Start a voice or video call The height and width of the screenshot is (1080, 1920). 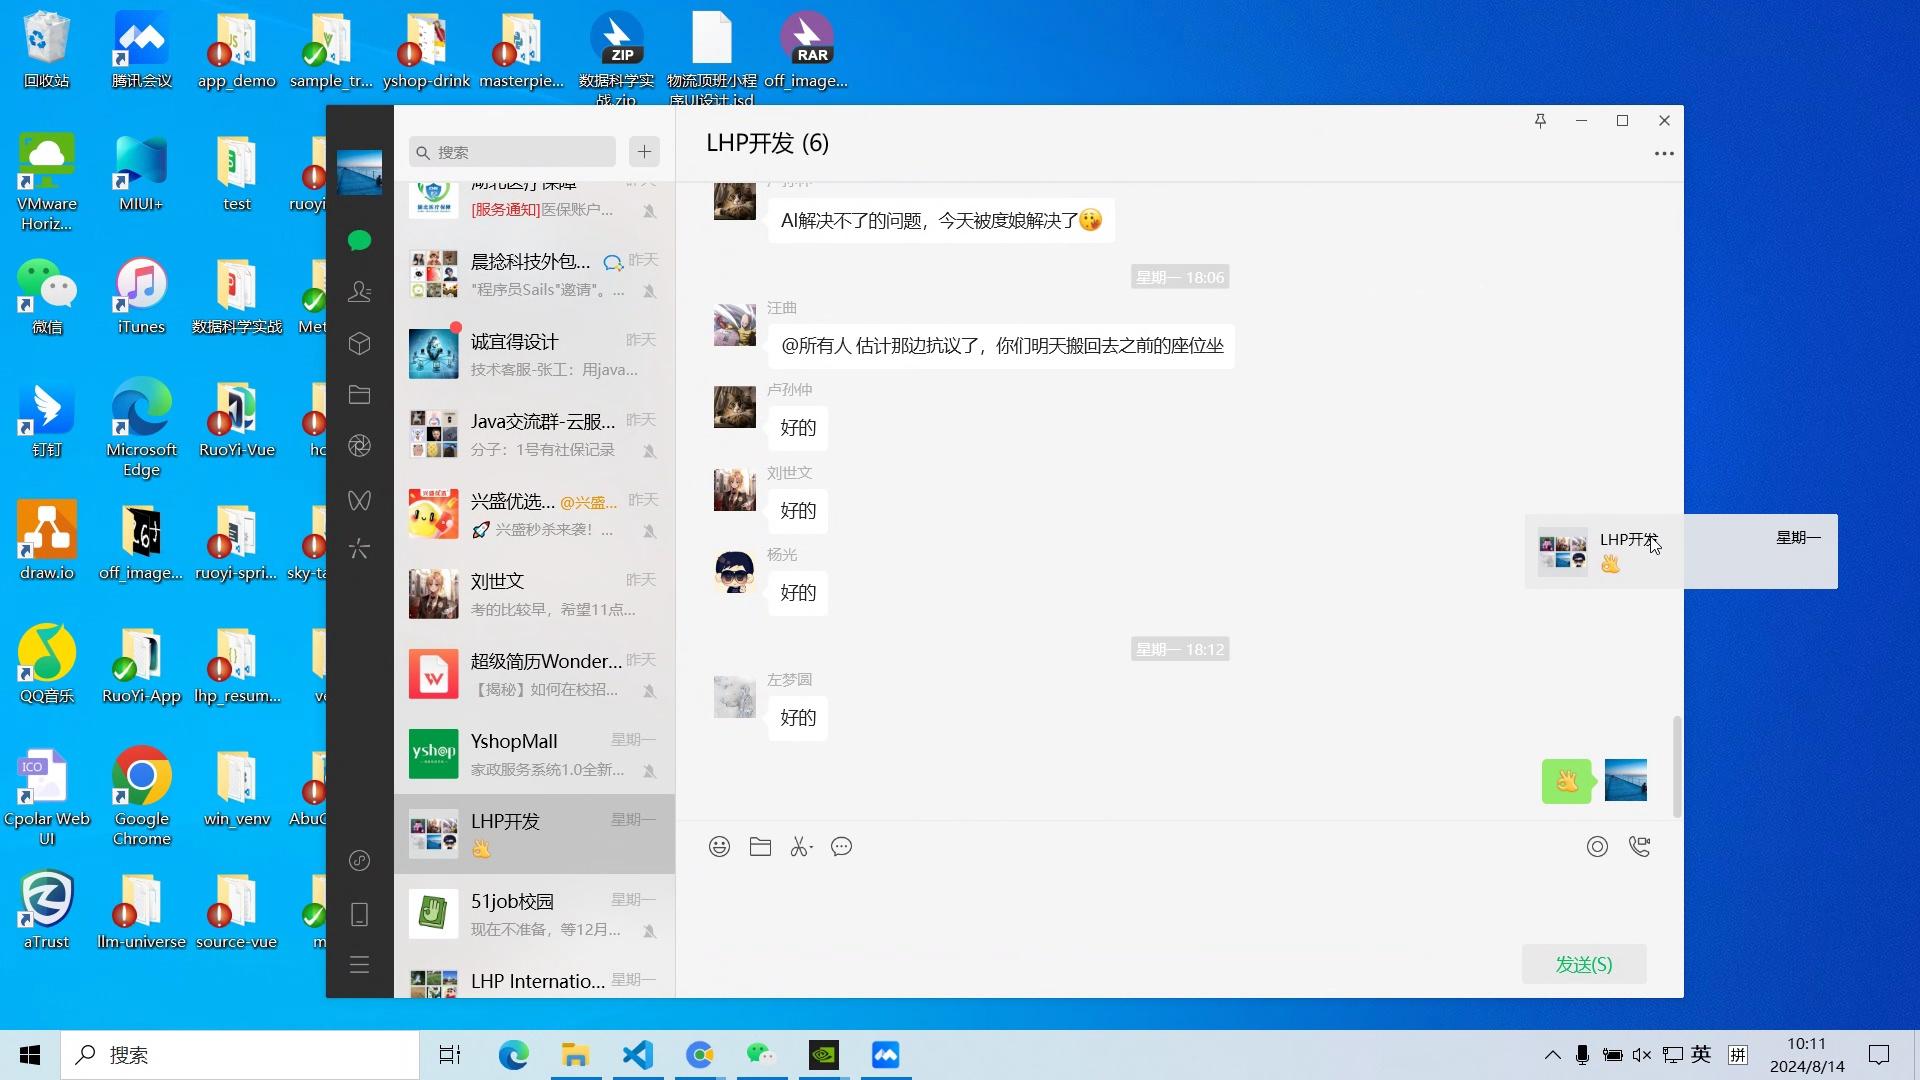coord(1640,847)
